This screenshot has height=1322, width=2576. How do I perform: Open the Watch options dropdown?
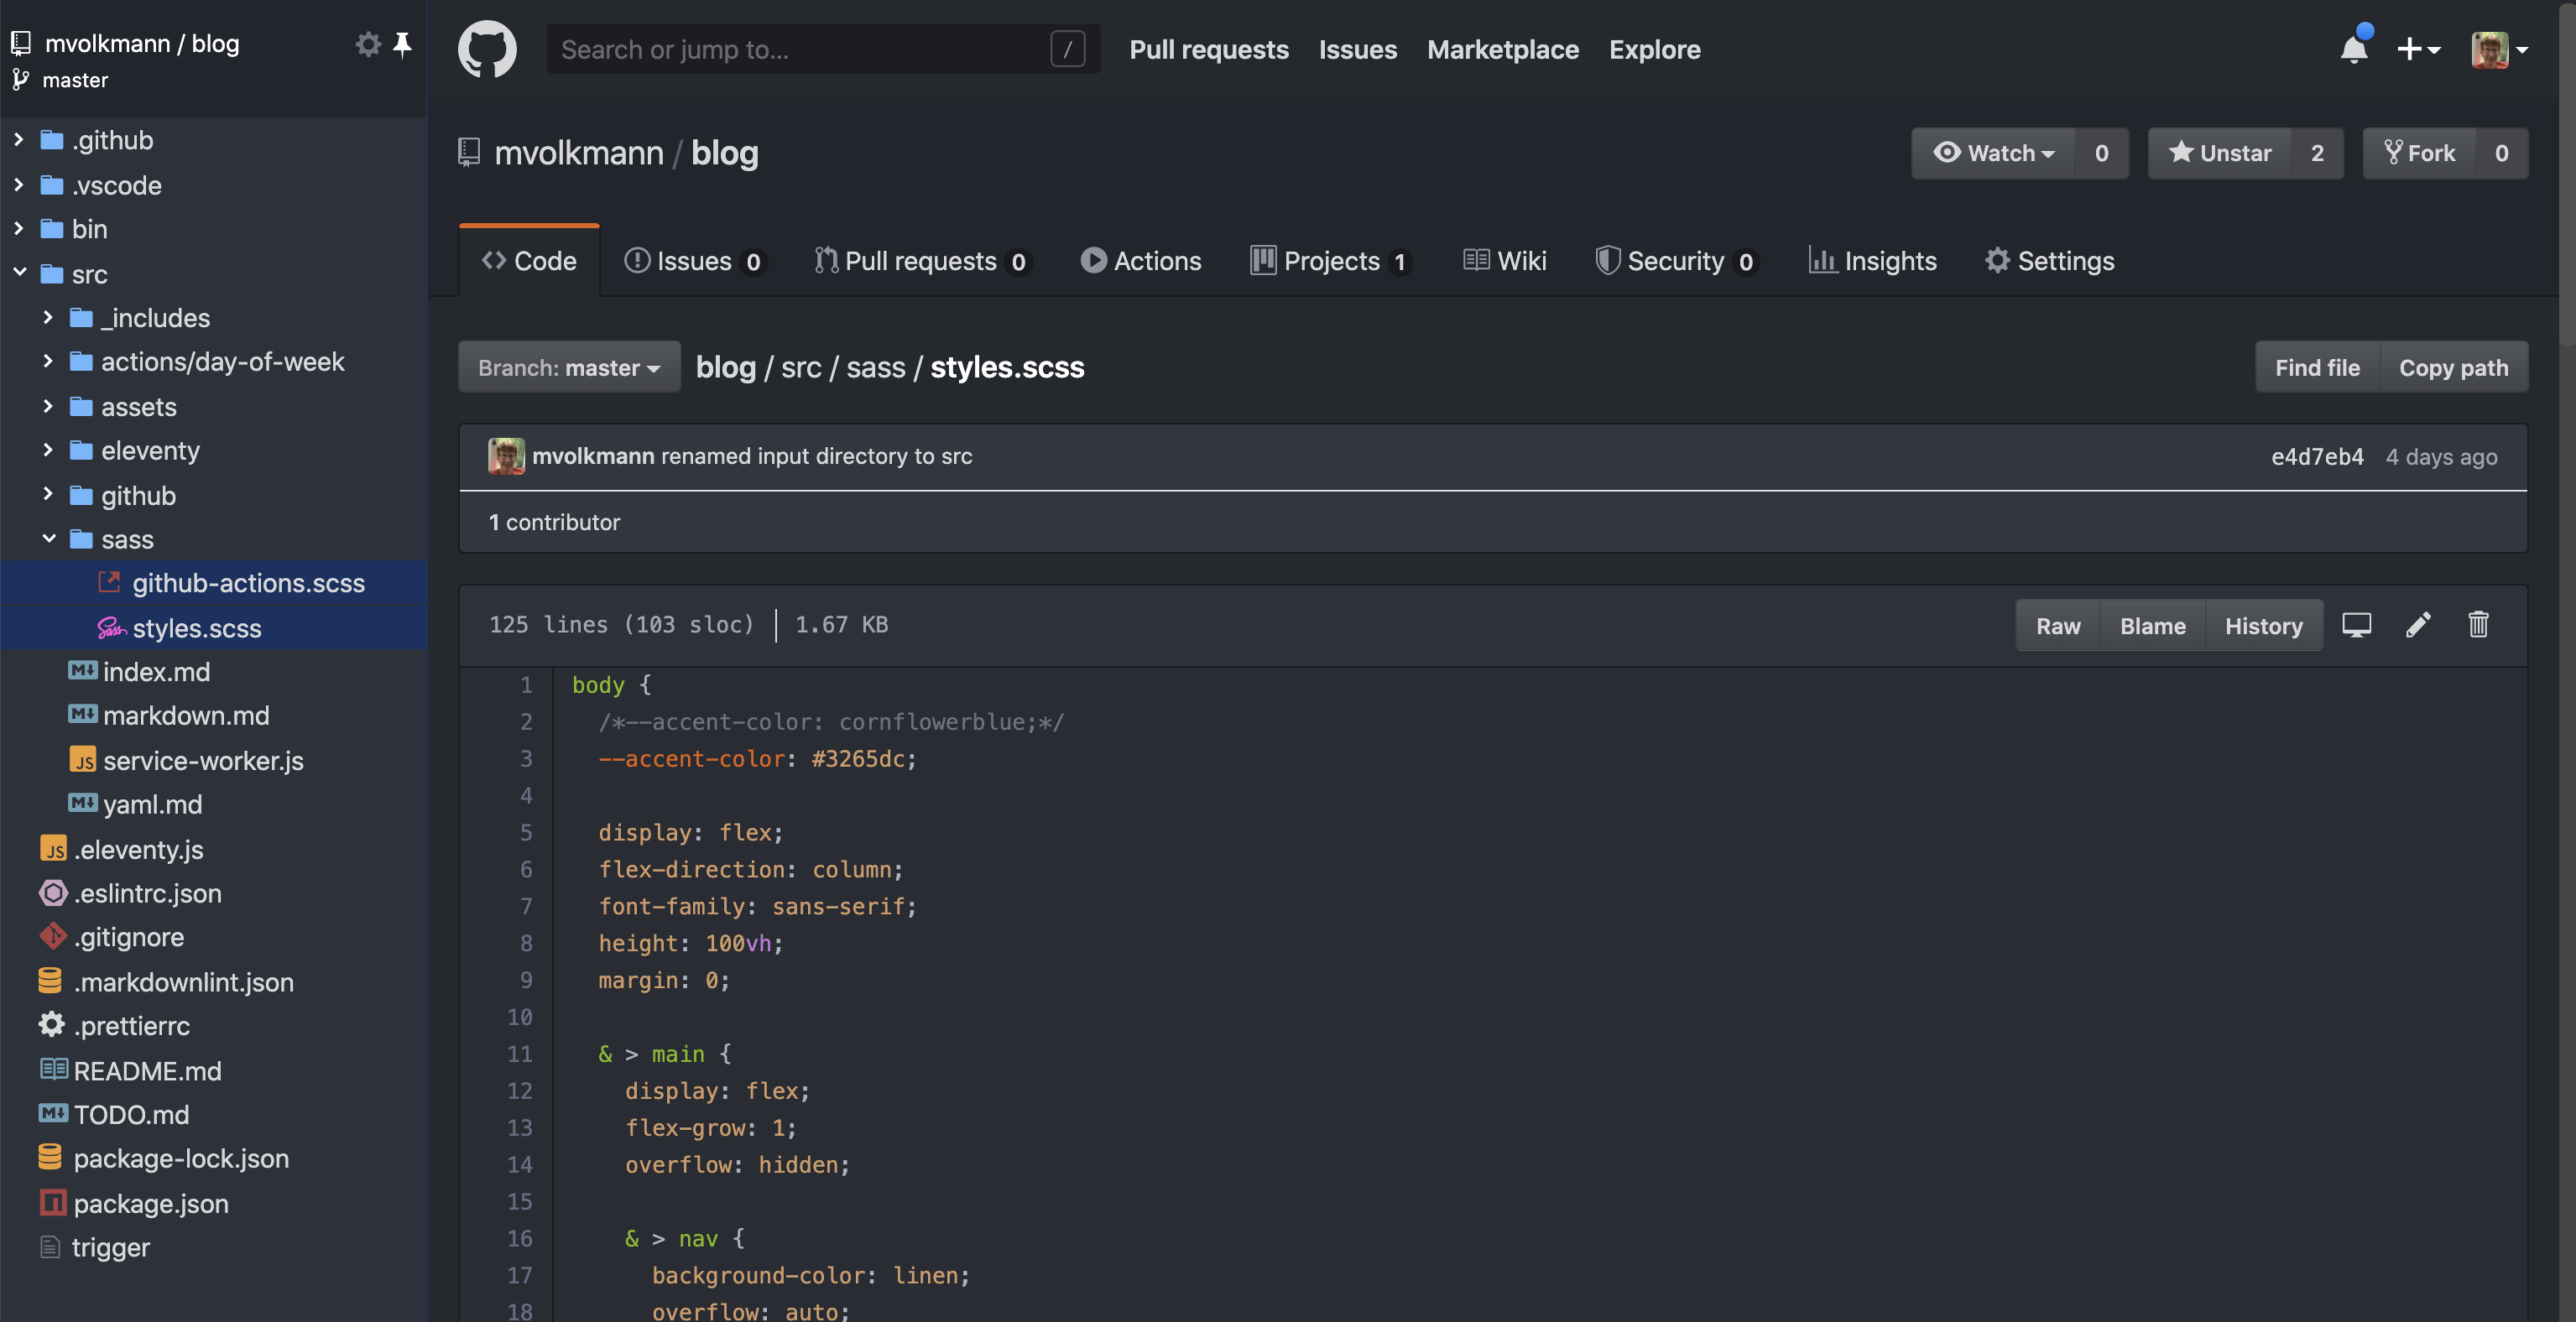[x=1992, y=153]
